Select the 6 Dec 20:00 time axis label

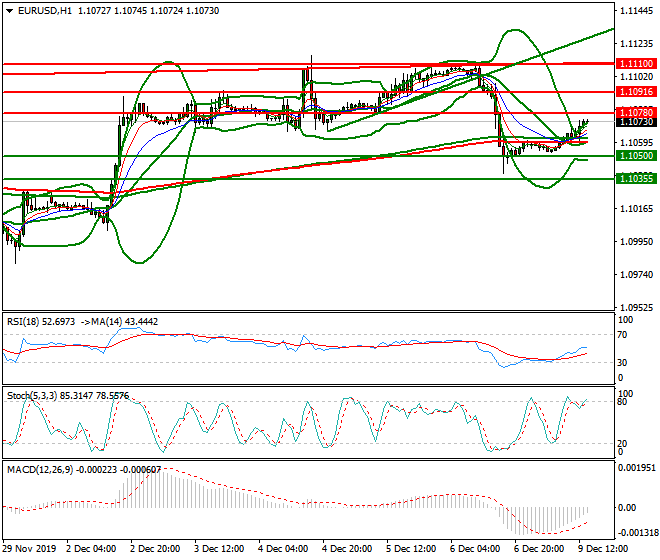539,549
